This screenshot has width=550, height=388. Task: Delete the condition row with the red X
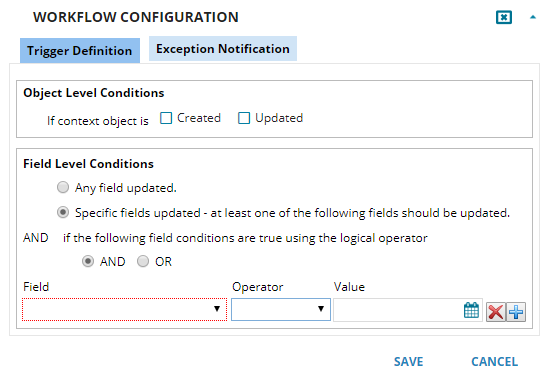click(x=496, y=312)
